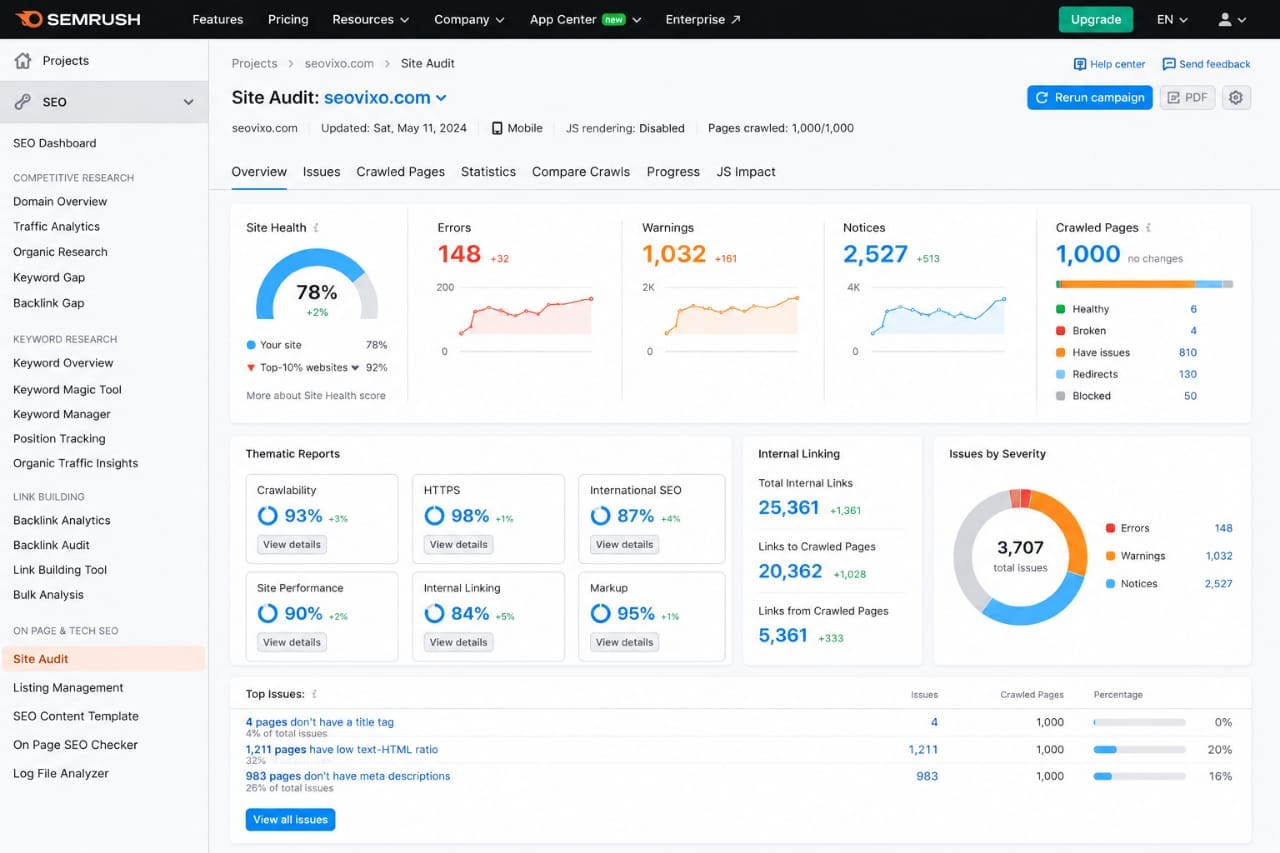This screenshot has height=853, width=1280.
Task: Go to the Statistics tab
Action: point(488,172)
